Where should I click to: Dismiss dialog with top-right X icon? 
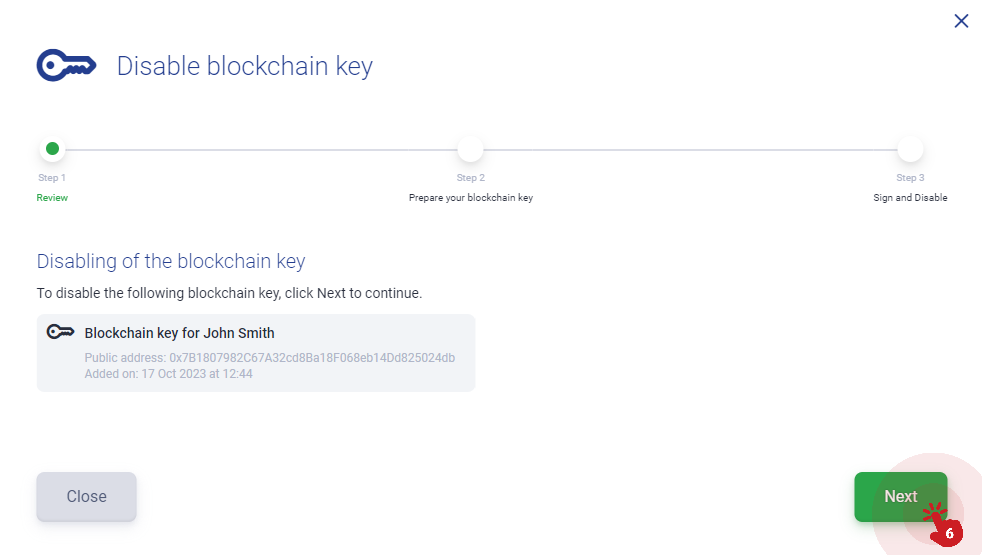point(961,21)
